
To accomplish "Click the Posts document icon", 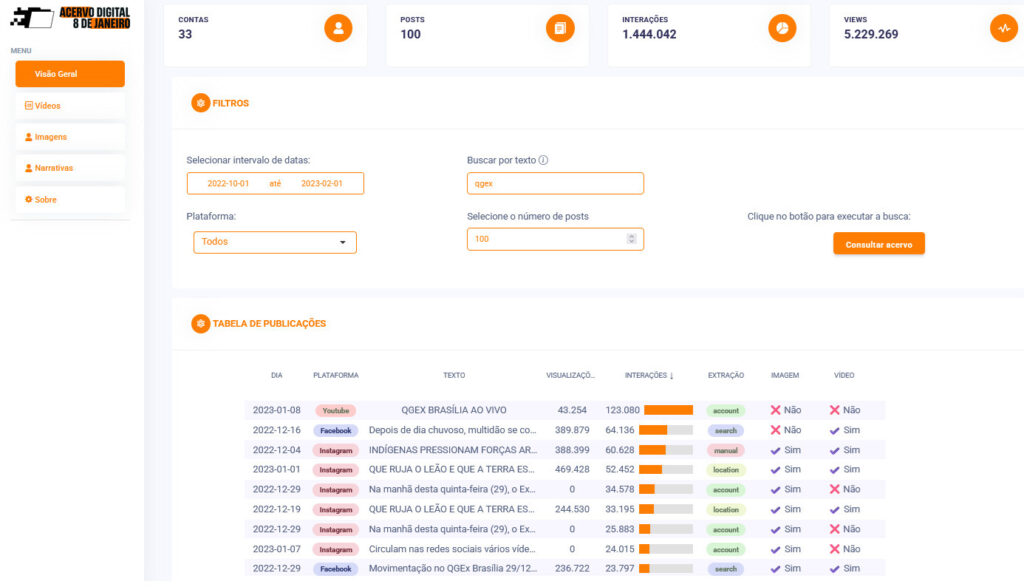I will 560,28.
